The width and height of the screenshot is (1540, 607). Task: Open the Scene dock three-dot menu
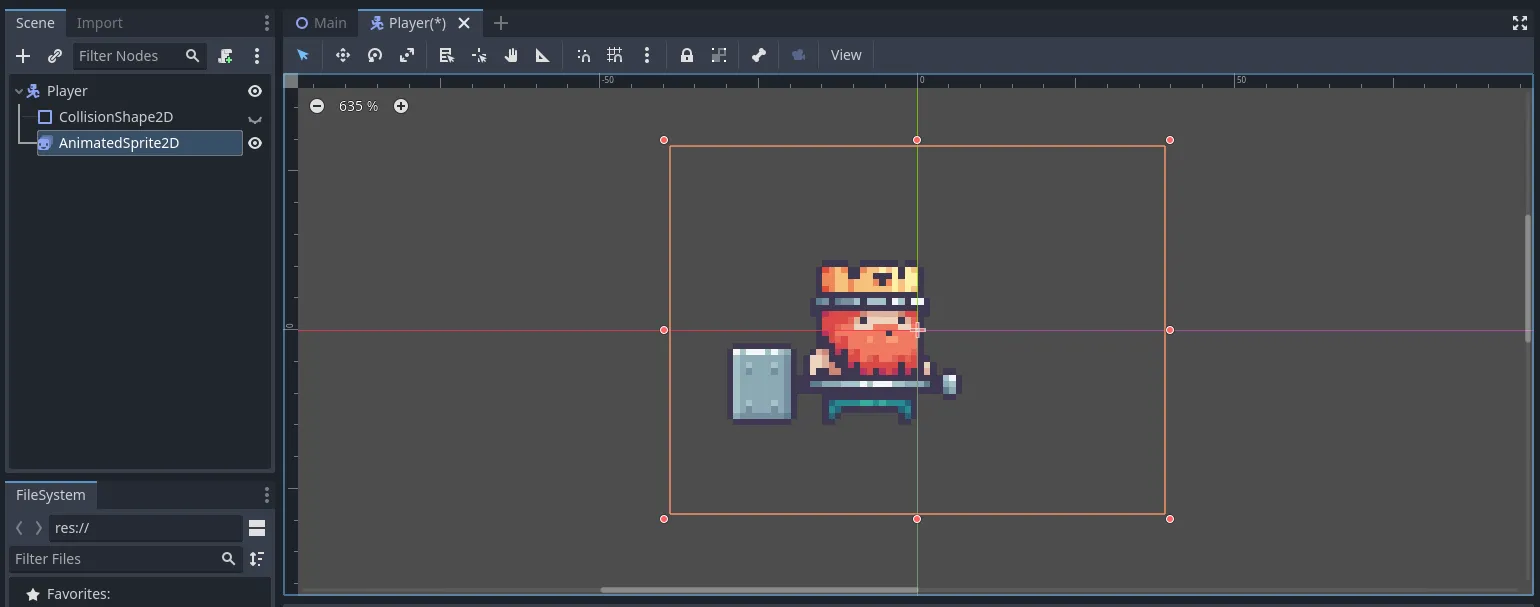[x=266, y=23]
